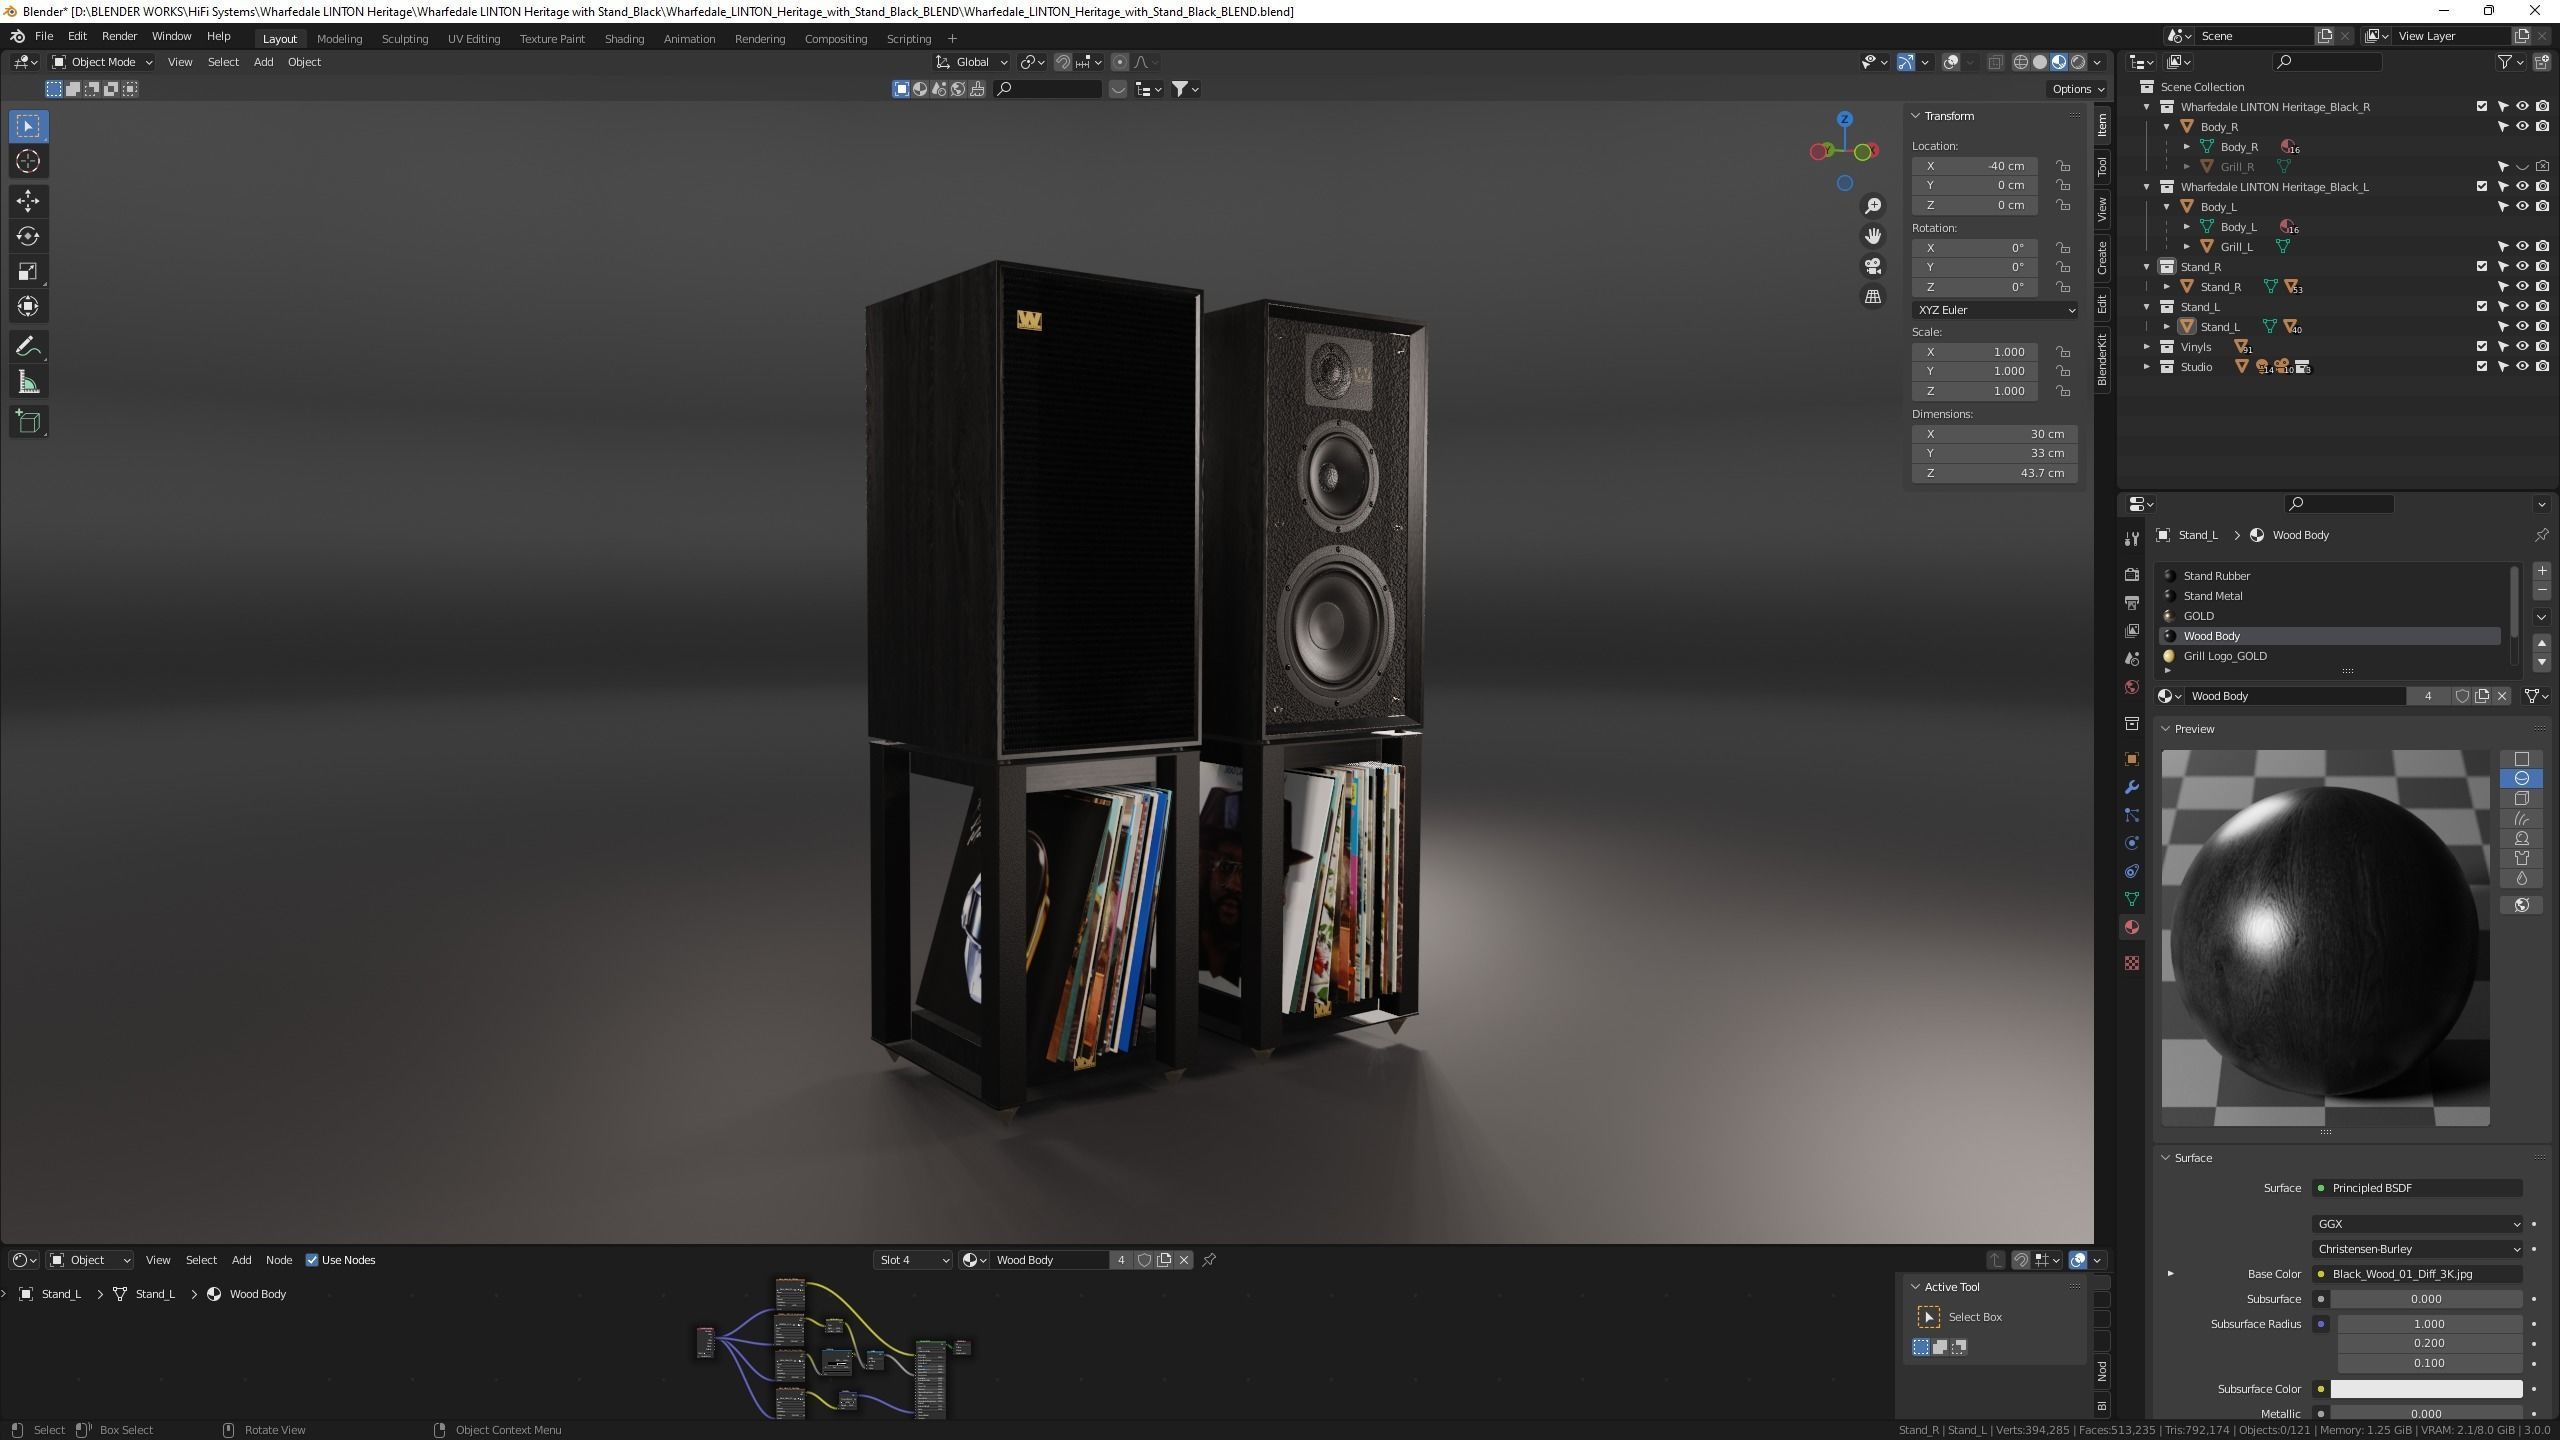Uncheck the Use Nodes checkbox
Screen dimensions: 2560x1440
pos(312,1260)
